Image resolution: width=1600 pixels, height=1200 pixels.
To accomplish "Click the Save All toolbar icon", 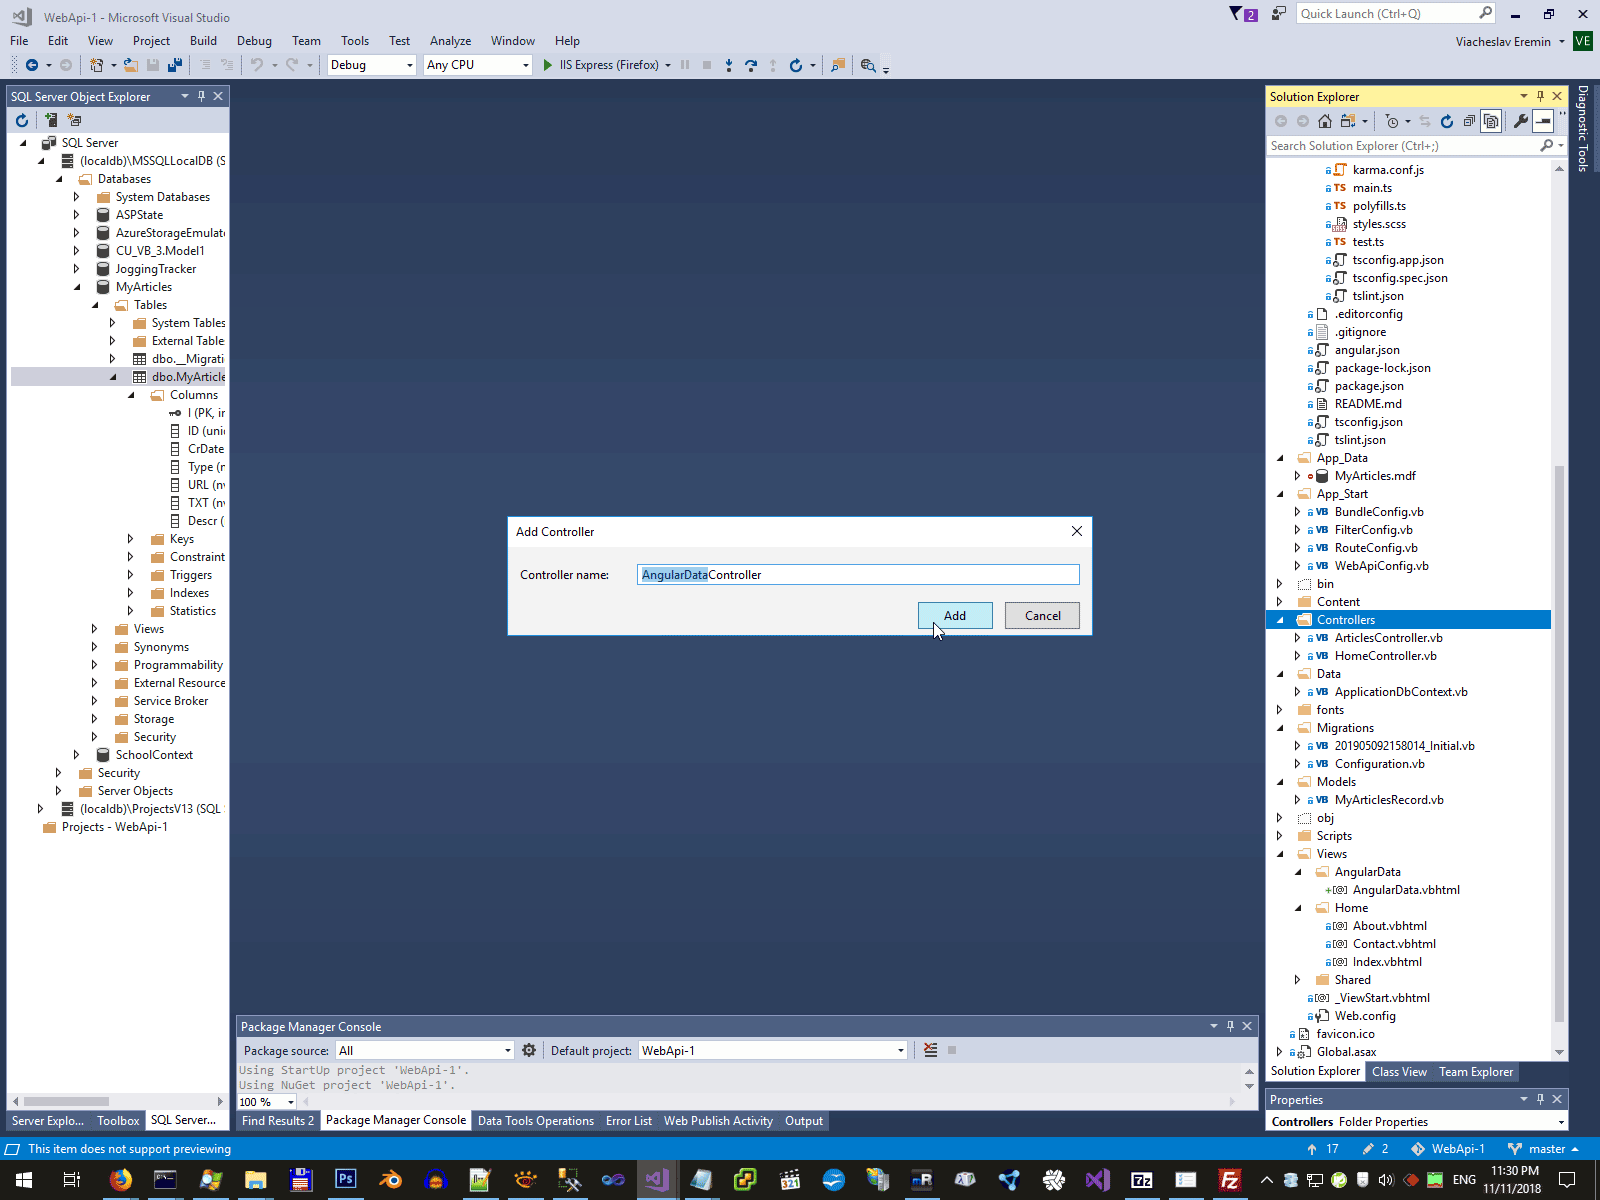I will coord(175,65).
